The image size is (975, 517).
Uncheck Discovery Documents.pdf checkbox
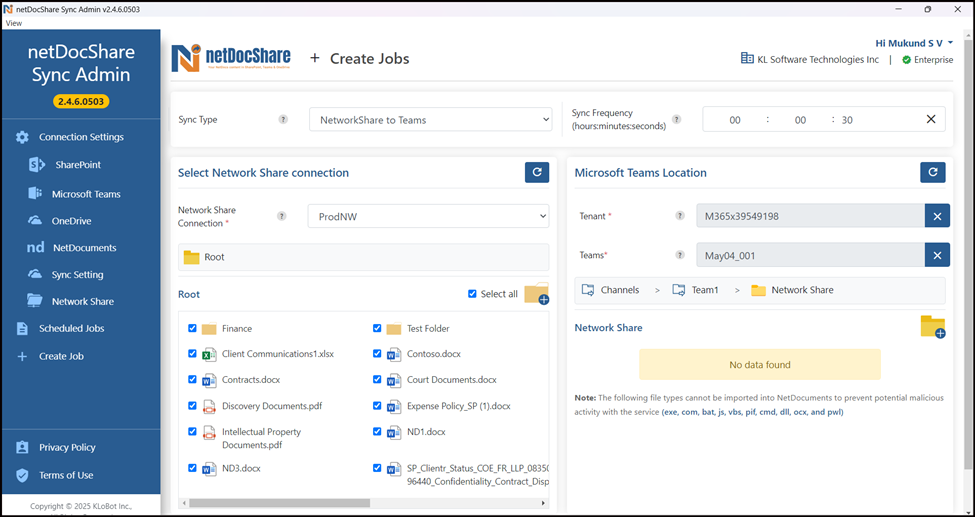(x=192, y=406)
